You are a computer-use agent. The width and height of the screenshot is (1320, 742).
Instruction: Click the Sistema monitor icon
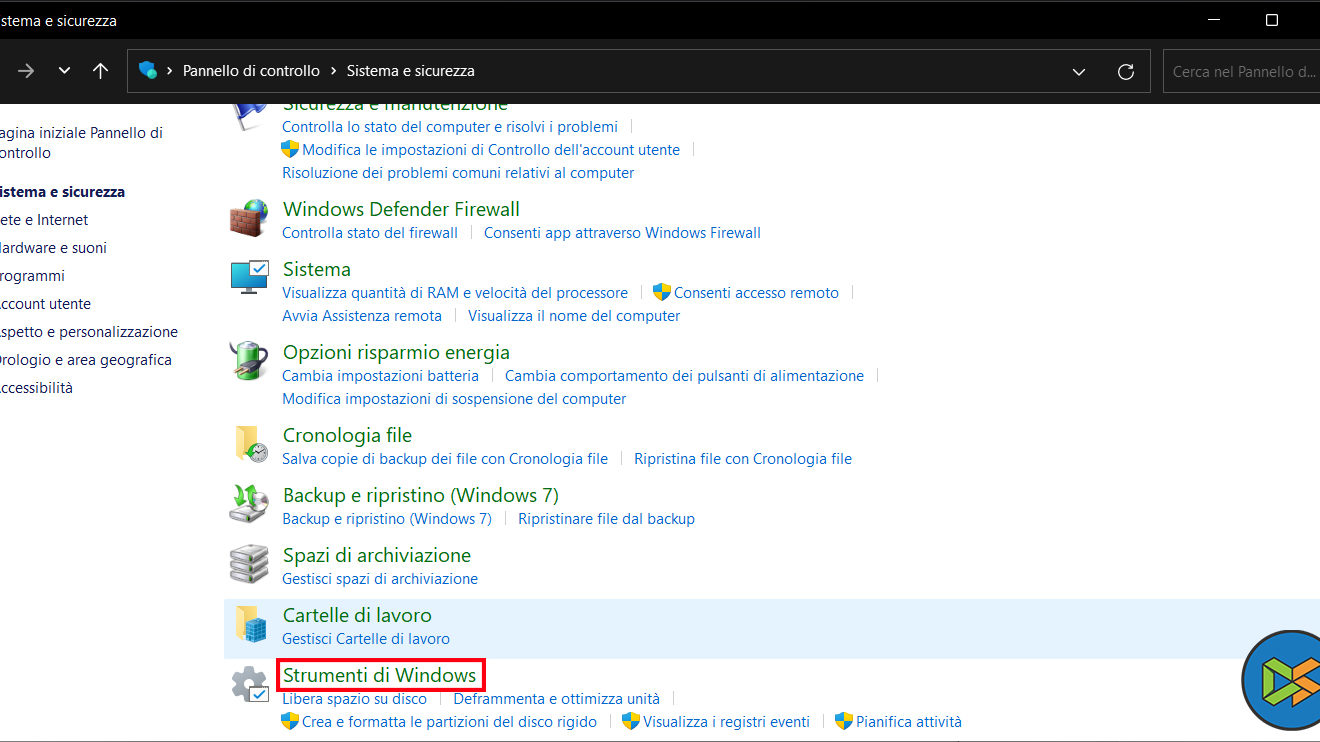point(249,278)
